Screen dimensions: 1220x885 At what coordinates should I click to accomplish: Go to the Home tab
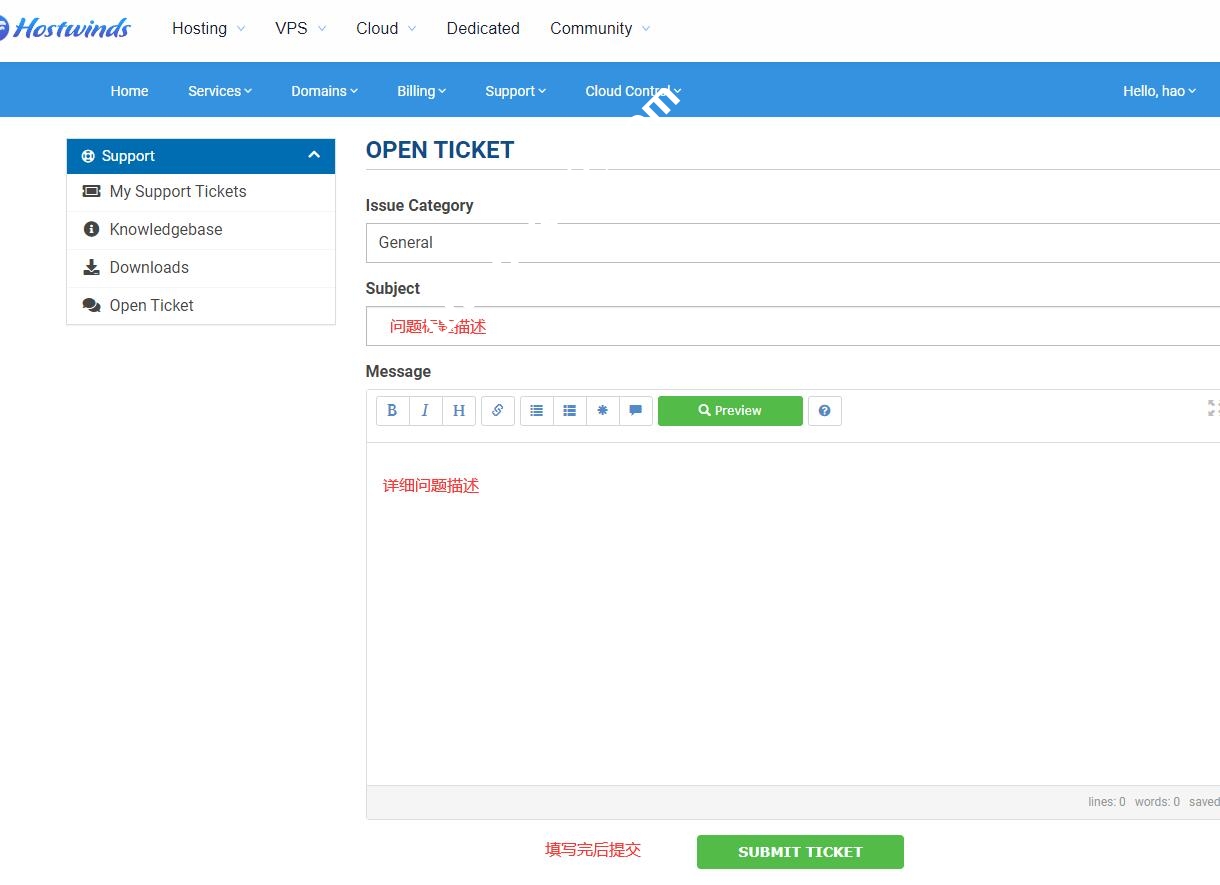click(129, 91)
